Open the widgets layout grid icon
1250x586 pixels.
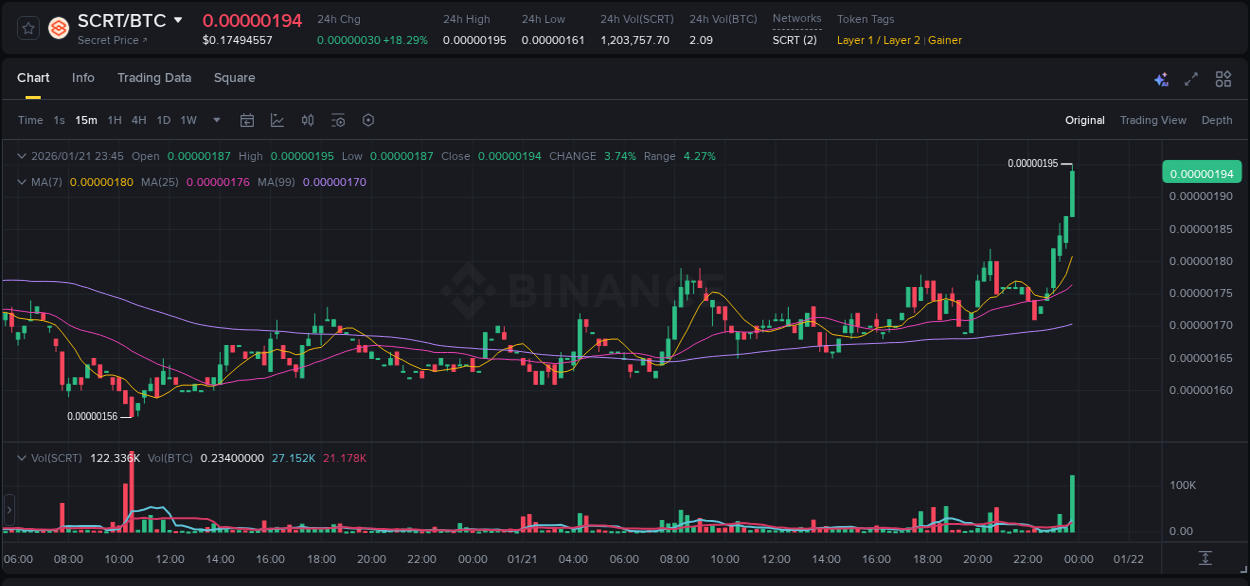(x=1223, y=78)
